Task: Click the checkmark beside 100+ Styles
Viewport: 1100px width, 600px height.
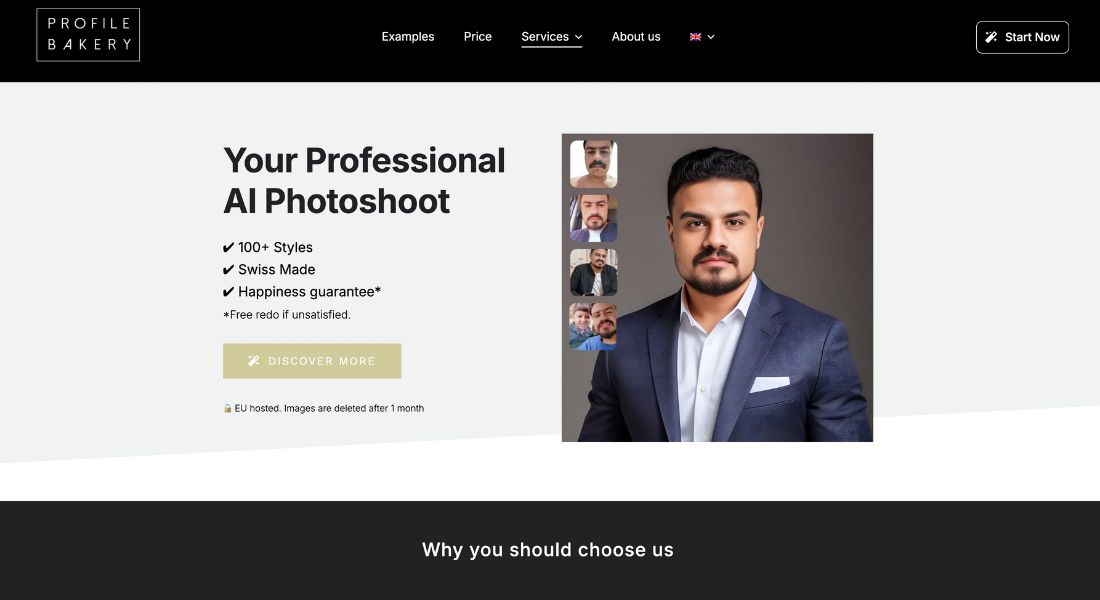Action: click(228, 248)
